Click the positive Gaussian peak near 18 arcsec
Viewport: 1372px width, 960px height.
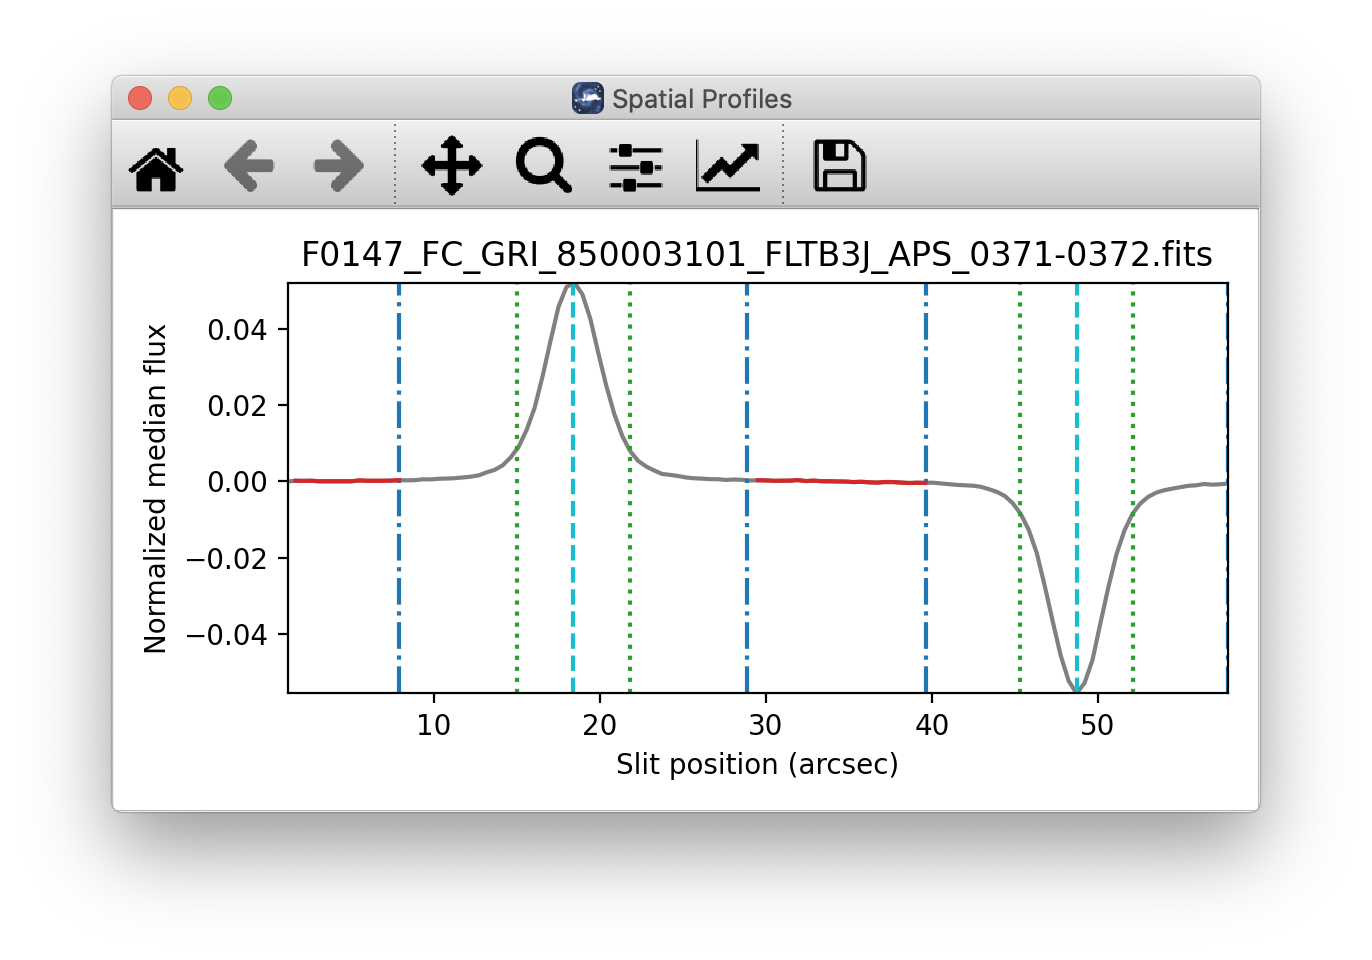point(572,290)
